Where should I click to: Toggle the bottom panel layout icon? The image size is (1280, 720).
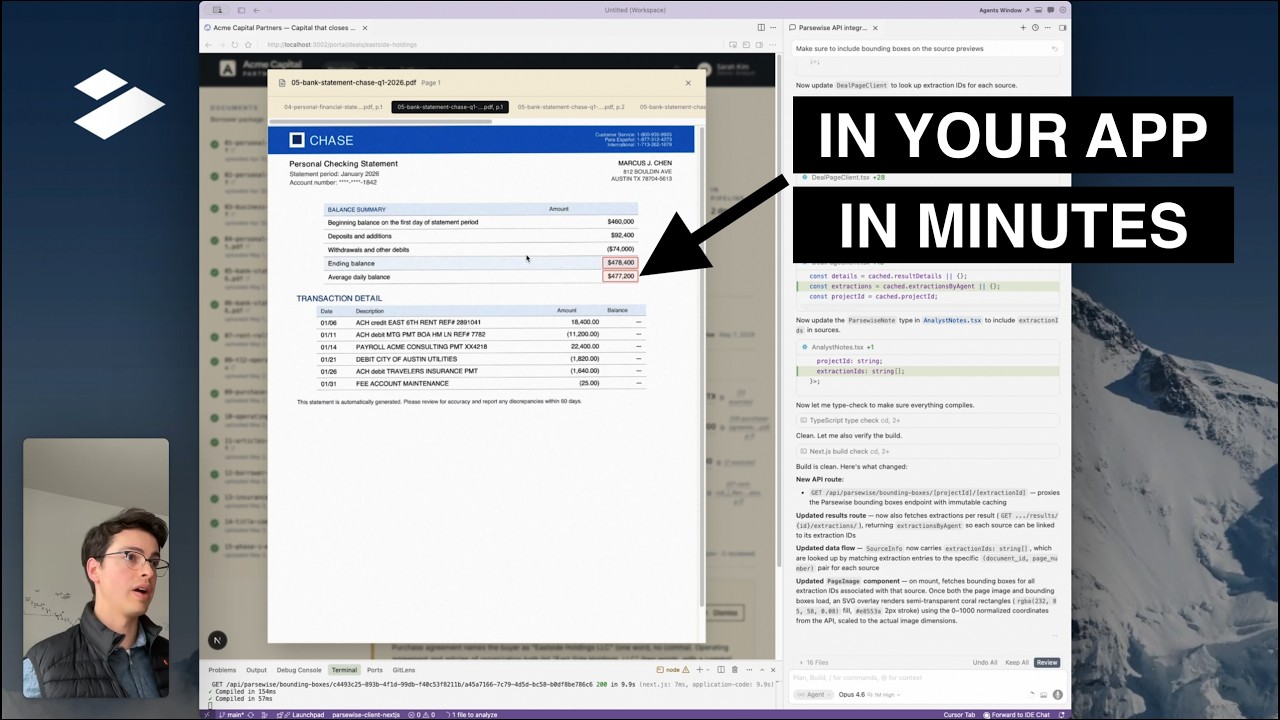coord(1040,10)
